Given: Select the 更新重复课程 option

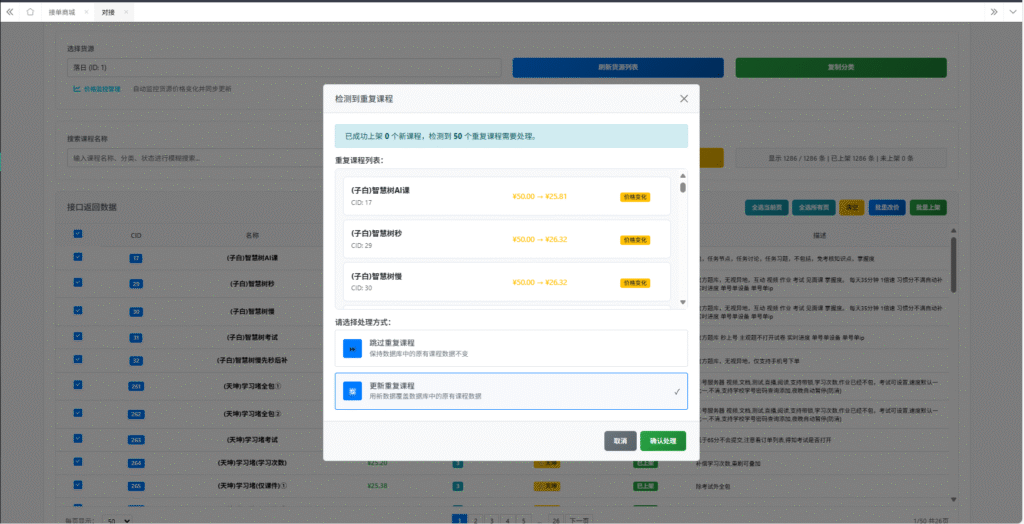Looking at the screenshot, I should click(511, 391).
